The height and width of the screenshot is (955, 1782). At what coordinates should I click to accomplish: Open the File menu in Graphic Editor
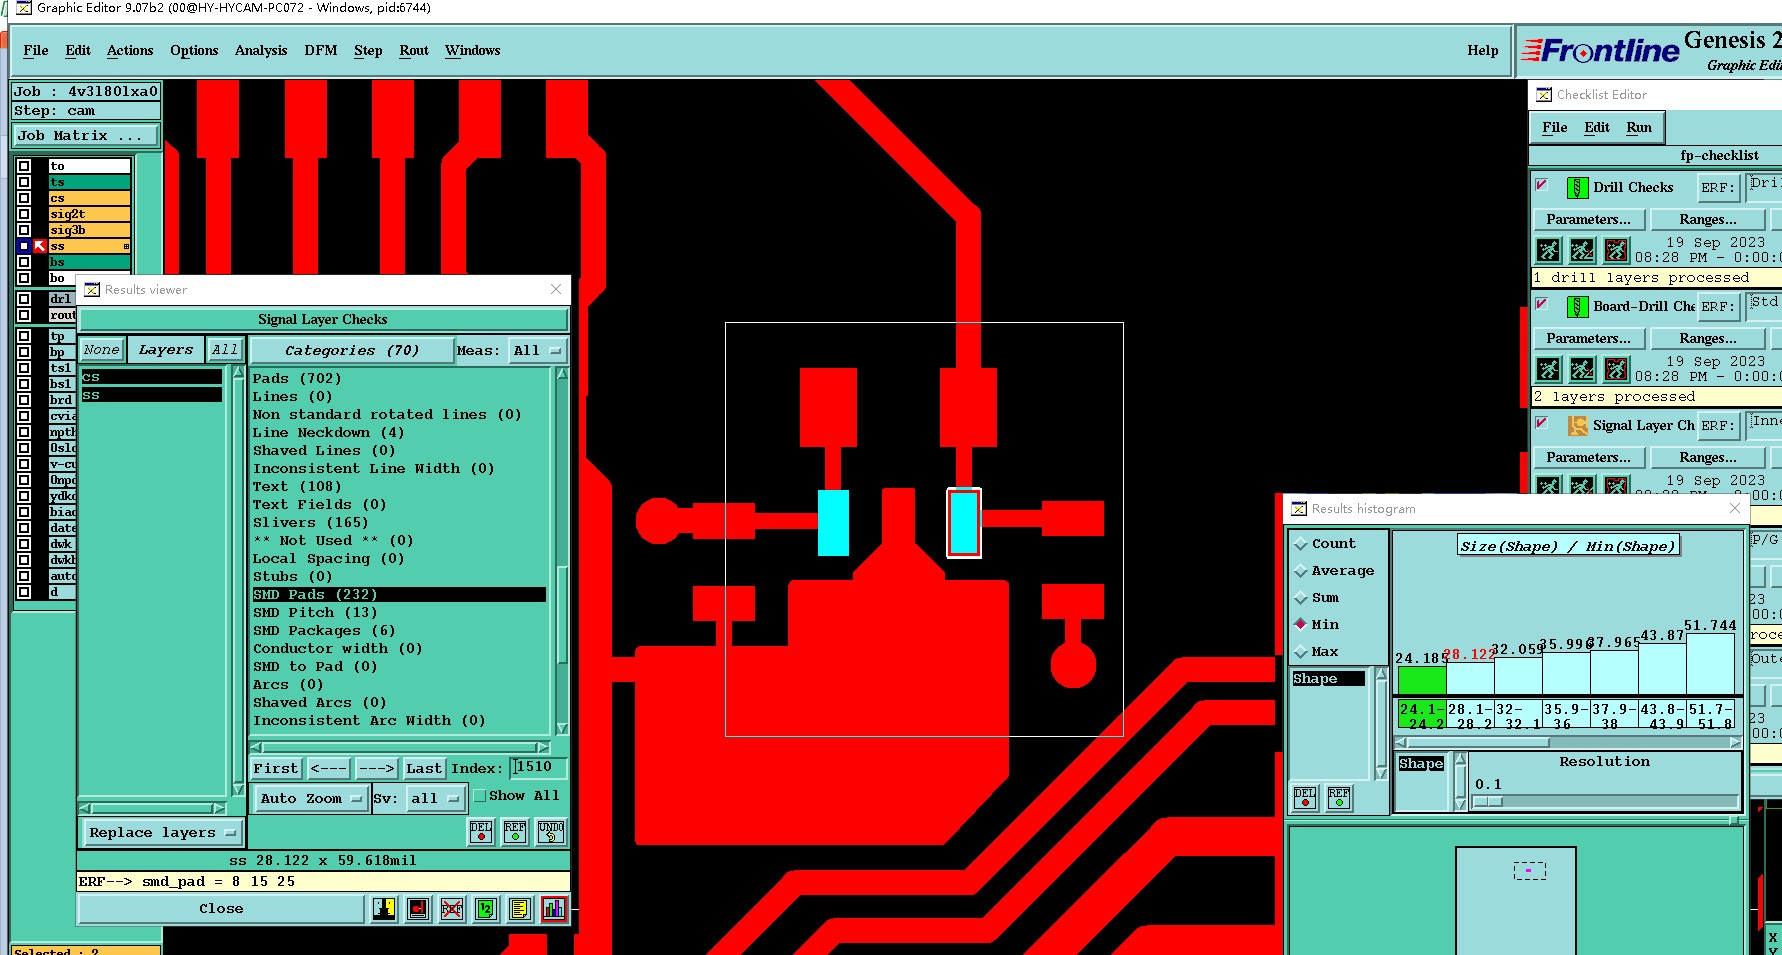(x=36, y=50)
